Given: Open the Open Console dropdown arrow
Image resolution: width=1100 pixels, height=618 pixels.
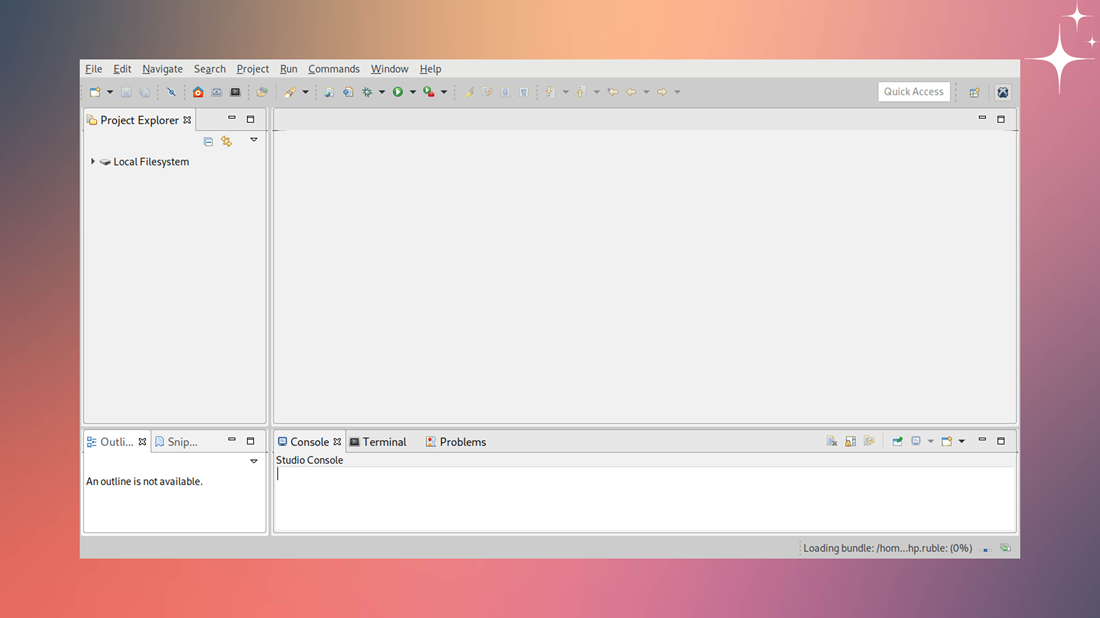Looking at the screenshot, I should 962,441.
